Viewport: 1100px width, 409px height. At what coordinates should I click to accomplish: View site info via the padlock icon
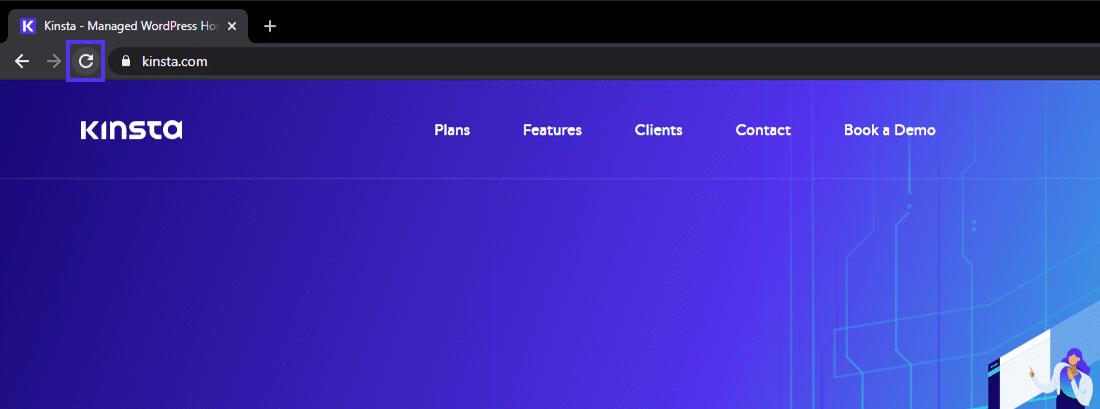pos(125,61)
